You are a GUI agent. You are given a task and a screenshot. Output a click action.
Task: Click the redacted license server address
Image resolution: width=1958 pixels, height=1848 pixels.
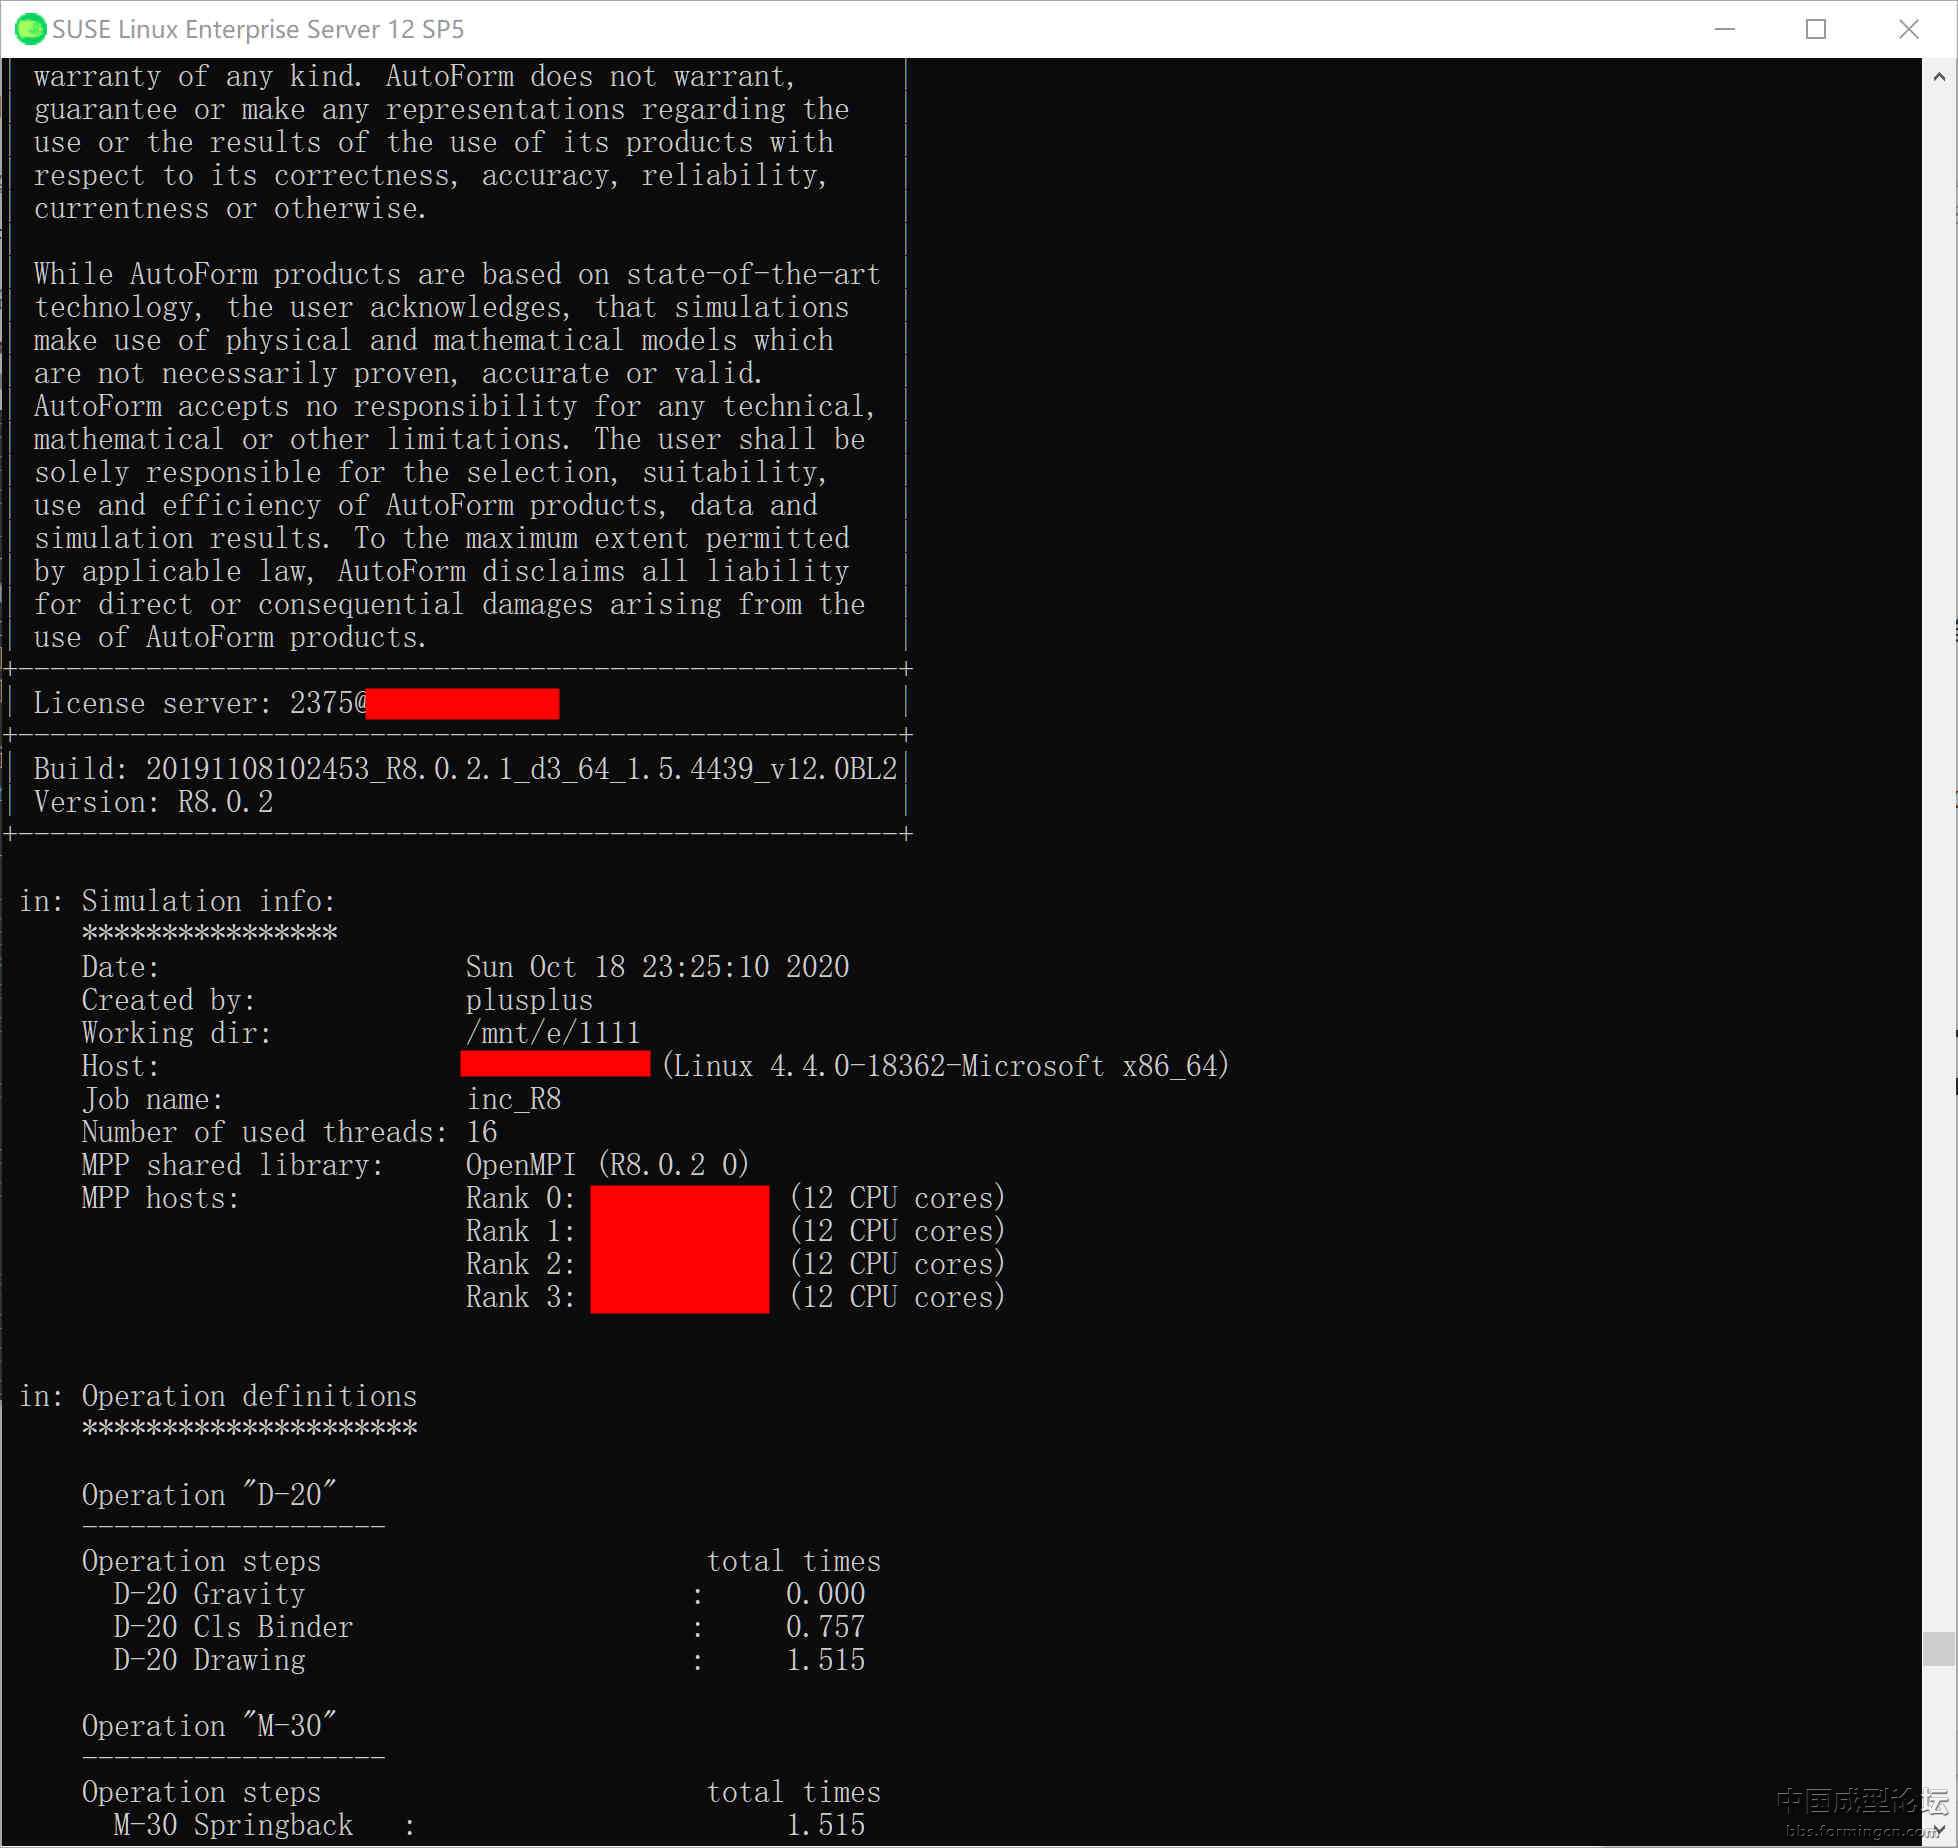tap(462, 704)
